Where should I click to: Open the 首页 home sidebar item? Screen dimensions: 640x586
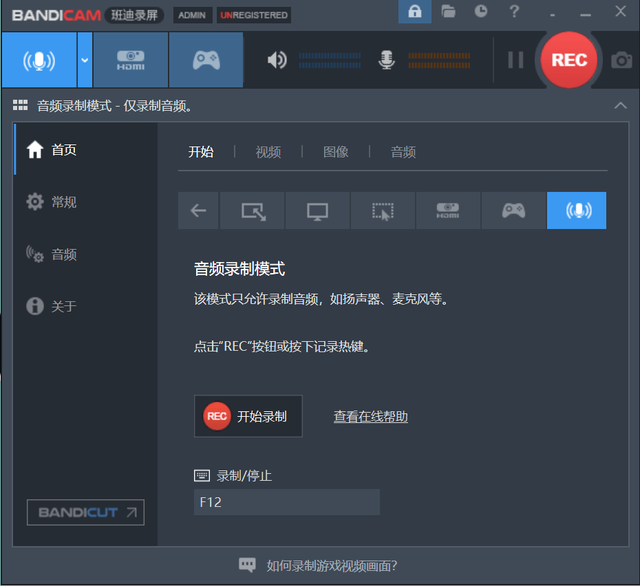(x=86, y=150)
